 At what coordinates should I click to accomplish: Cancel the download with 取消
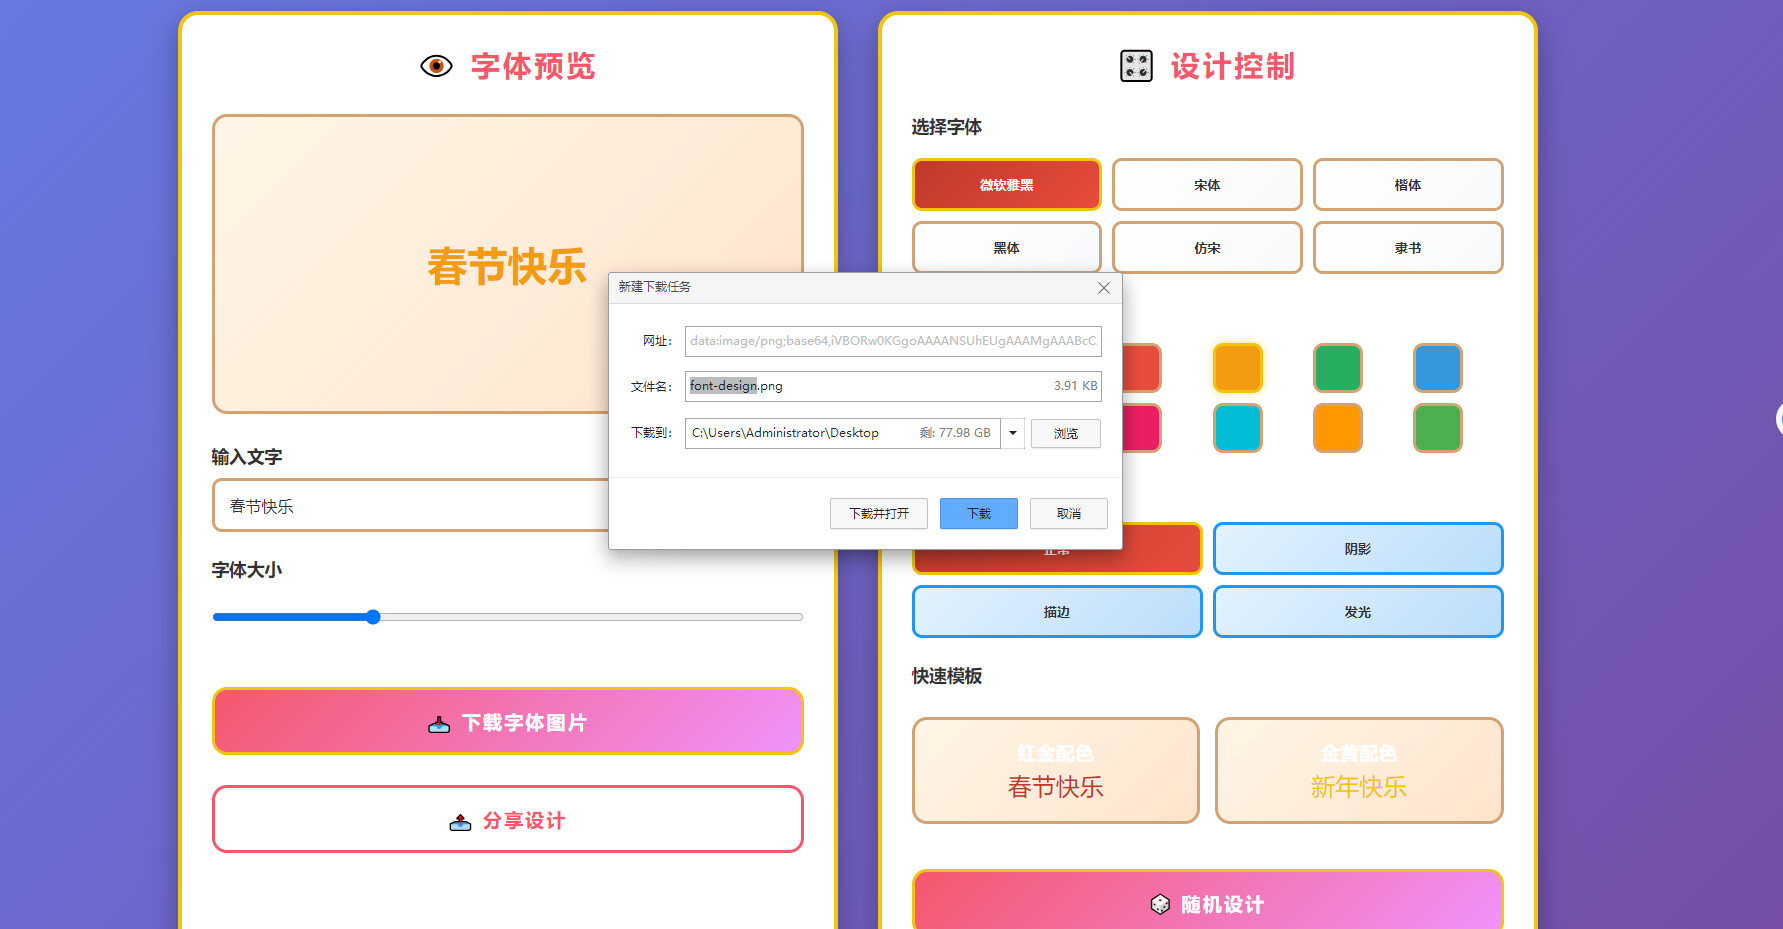1068,513
